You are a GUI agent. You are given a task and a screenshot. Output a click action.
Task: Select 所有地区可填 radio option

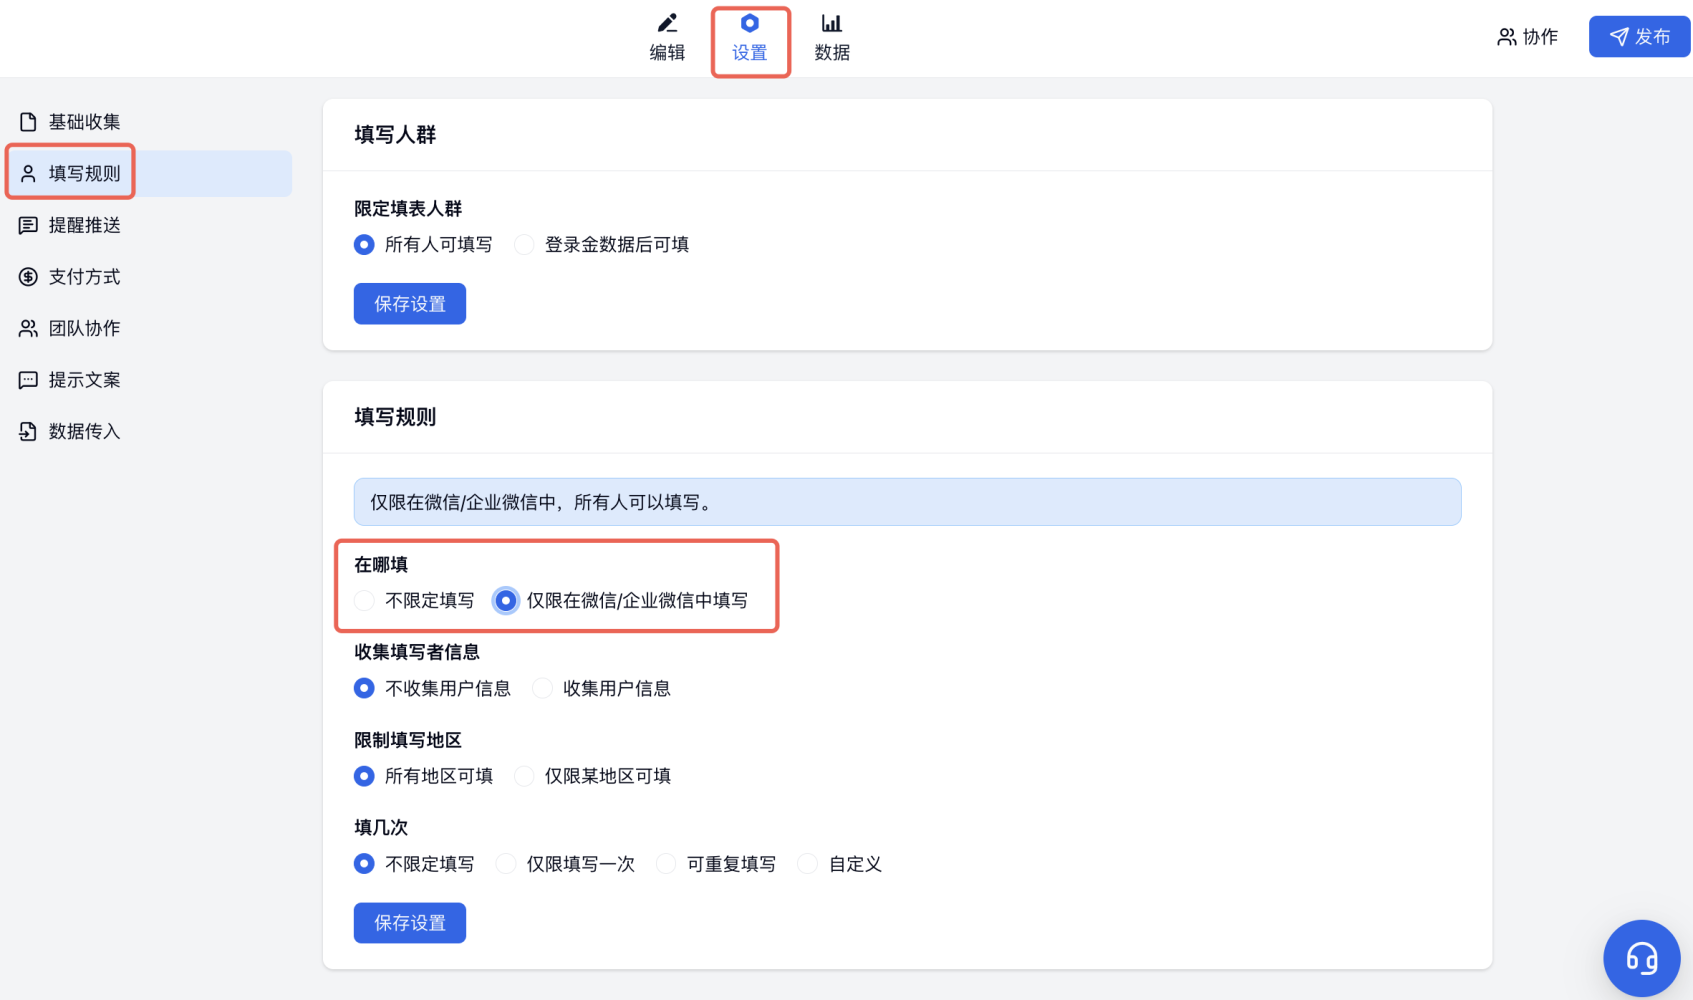(x=364, y=776)
